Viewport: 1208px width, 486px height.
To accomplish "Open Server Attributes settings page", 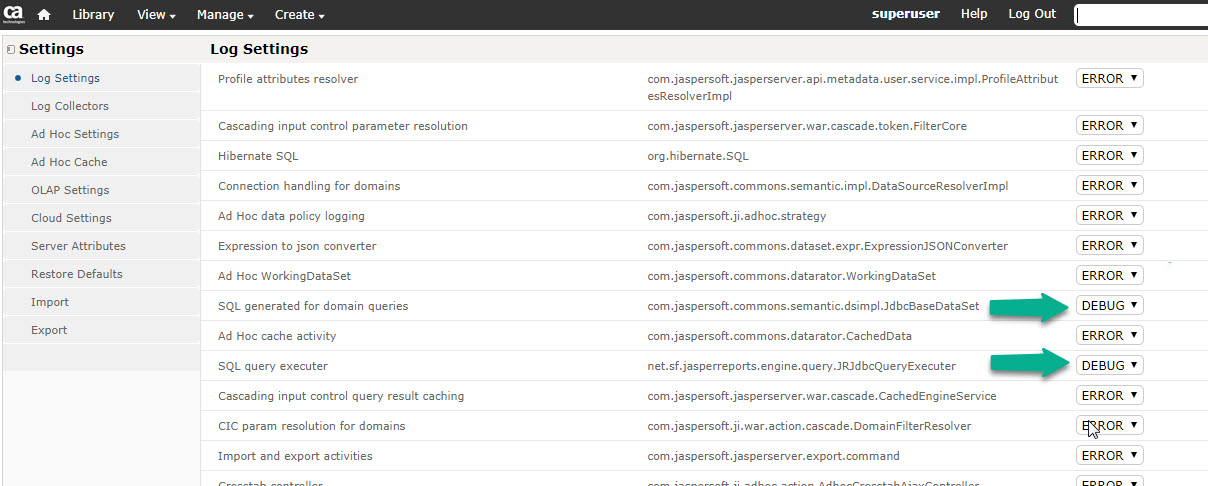I will pos(78,246).
